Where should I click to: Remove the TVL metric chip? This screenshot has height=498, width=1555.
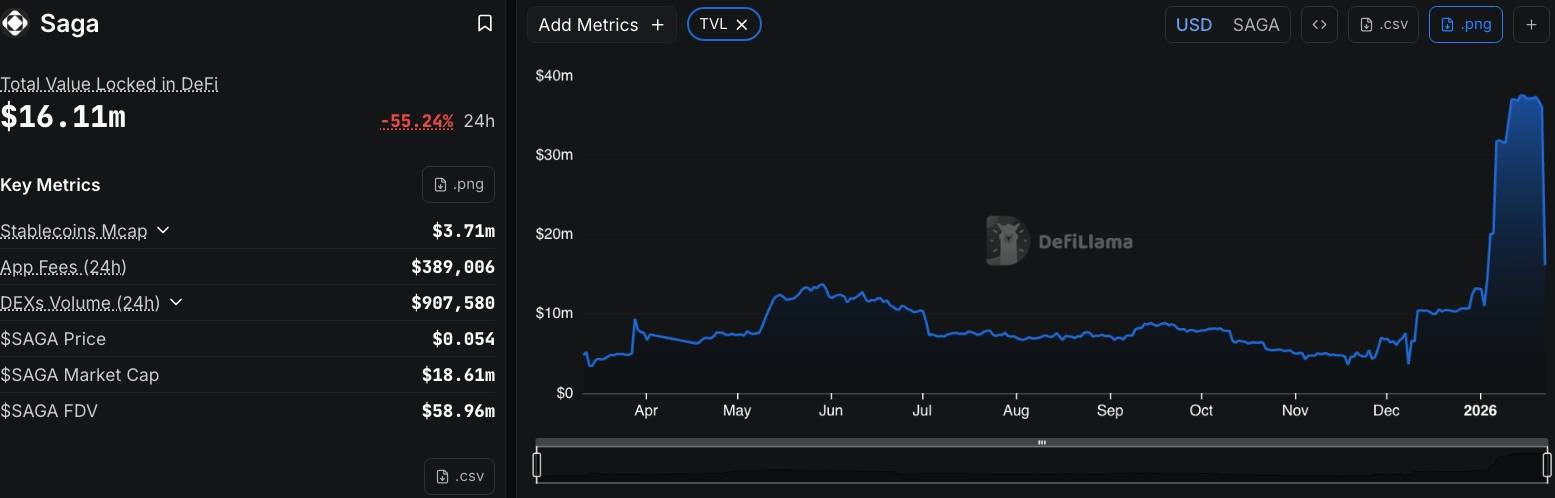click(x=742, y=25)
